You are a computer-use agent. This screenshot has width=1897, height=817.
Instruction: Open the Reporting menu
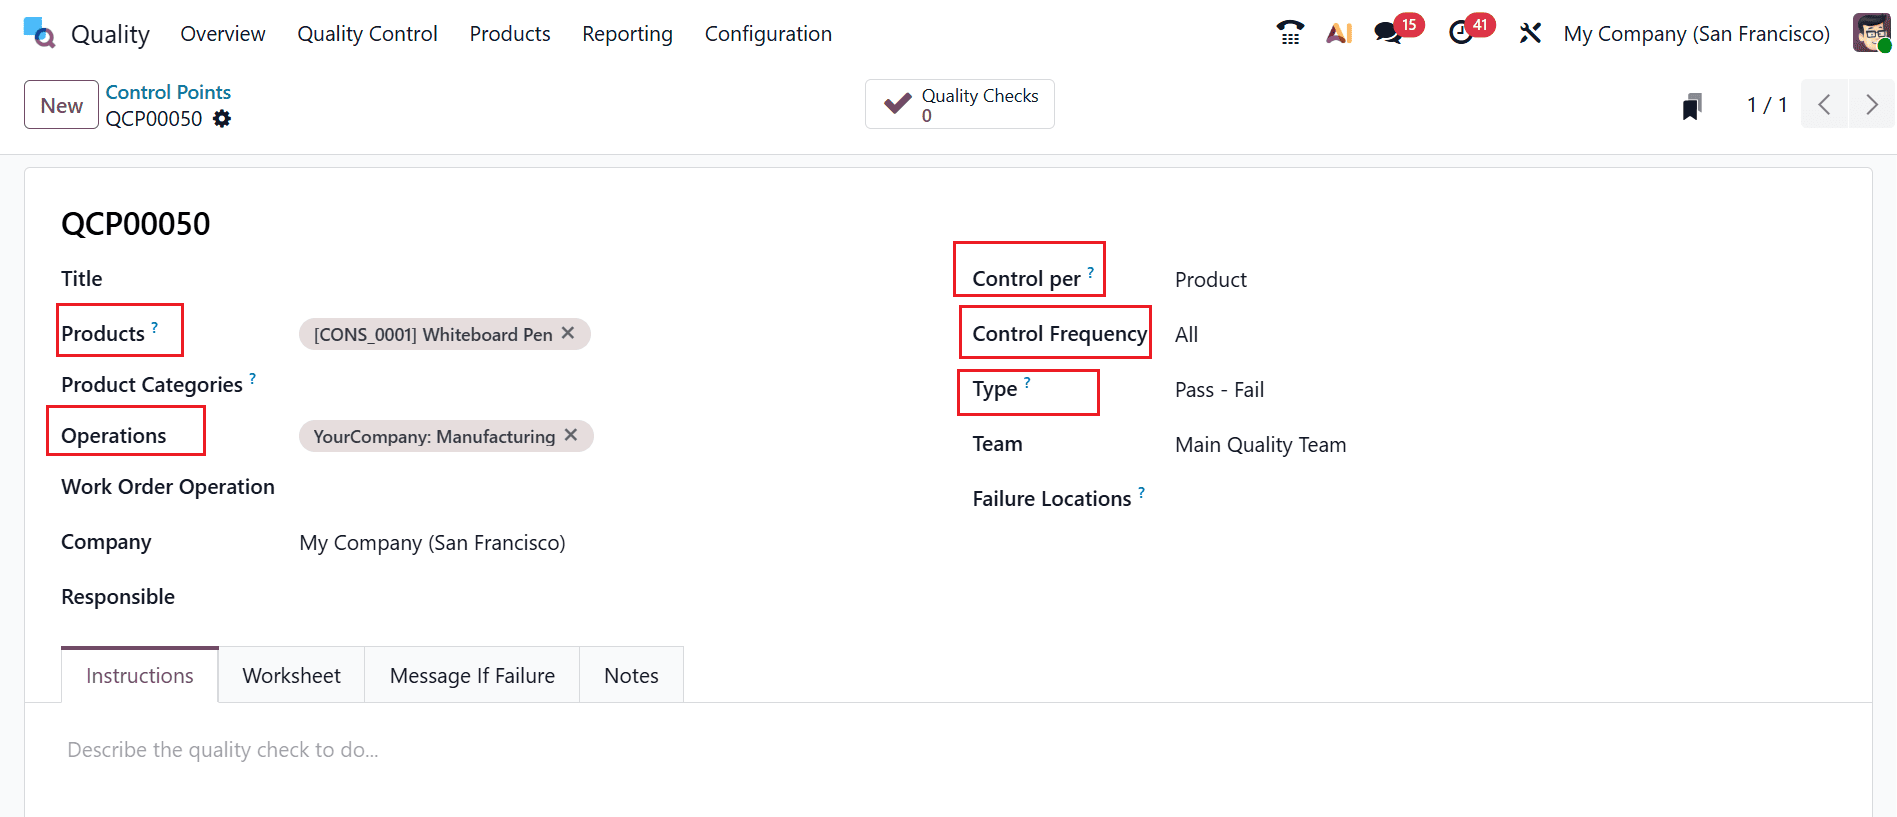[627, 33]
